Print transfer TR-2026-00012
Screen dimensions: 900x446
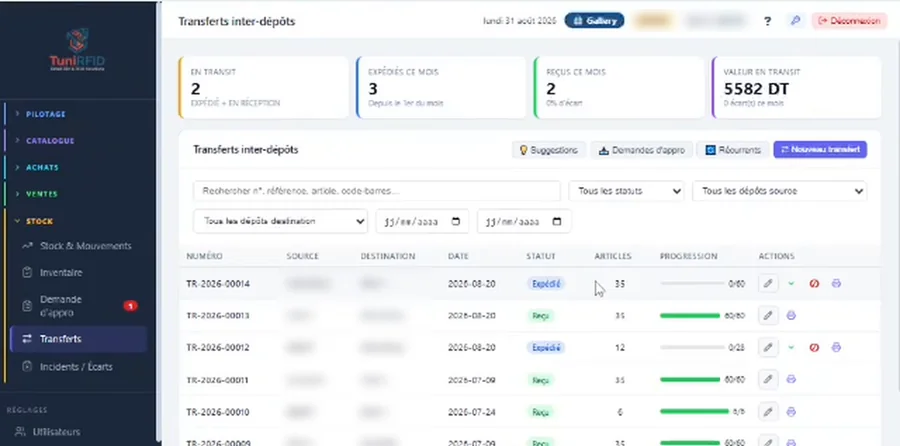tap(836, 348)
